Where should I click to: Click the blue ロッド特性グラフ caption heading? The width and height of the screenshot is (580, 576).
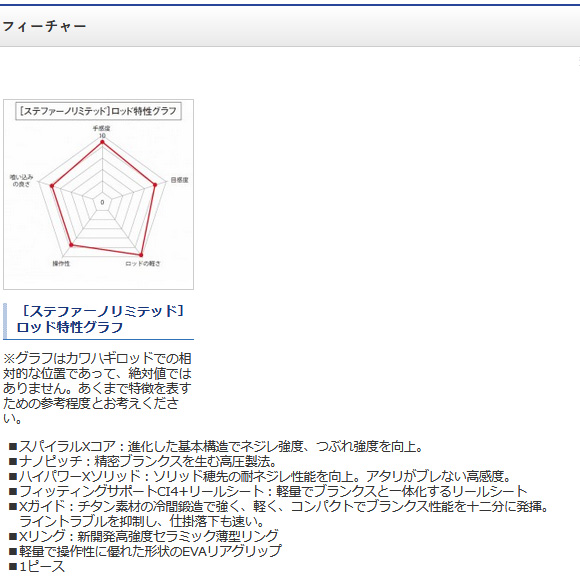click(100, 319)
